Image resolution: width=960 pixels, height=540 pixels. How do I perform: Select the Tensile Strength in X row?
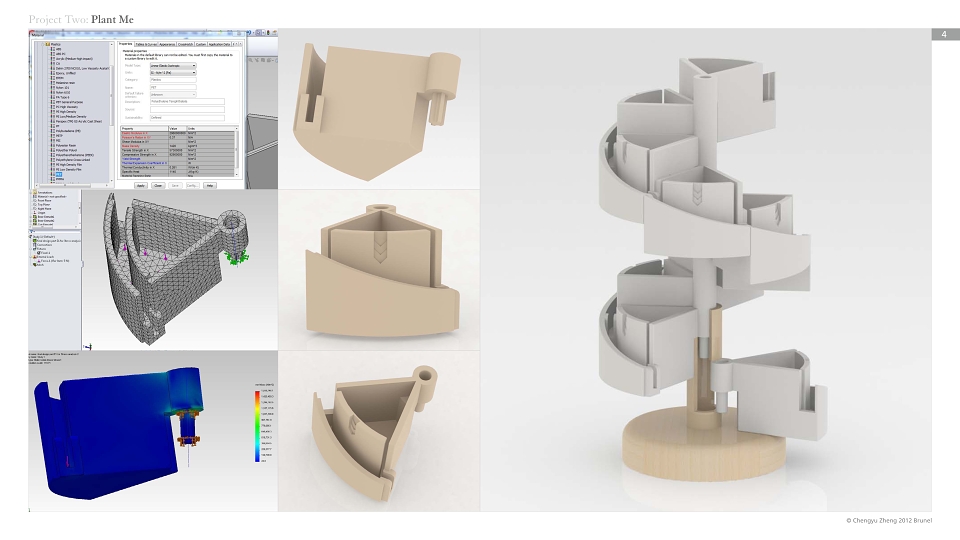[178, 150]
